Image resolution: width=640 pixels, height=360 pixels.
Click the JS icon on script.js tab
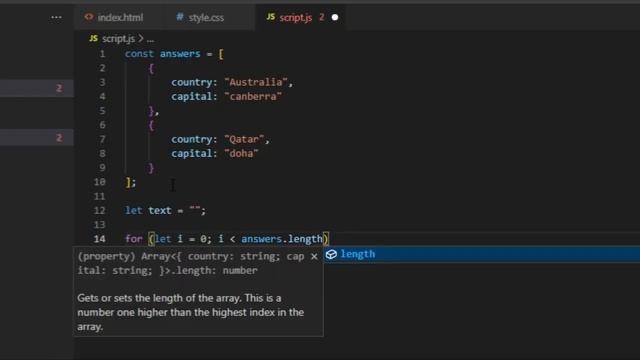coord(271,17)
